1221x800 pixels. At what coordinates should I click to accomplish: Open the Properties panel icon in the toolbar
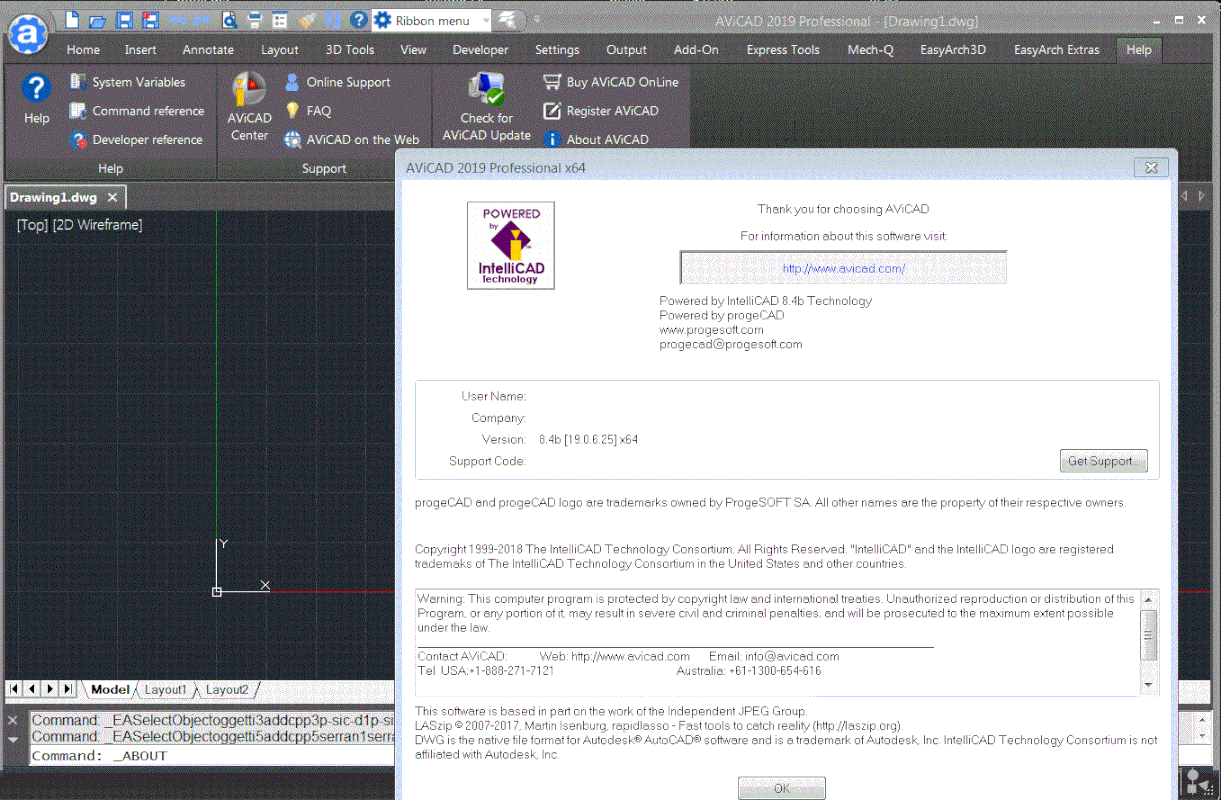[x=280, y=20]
